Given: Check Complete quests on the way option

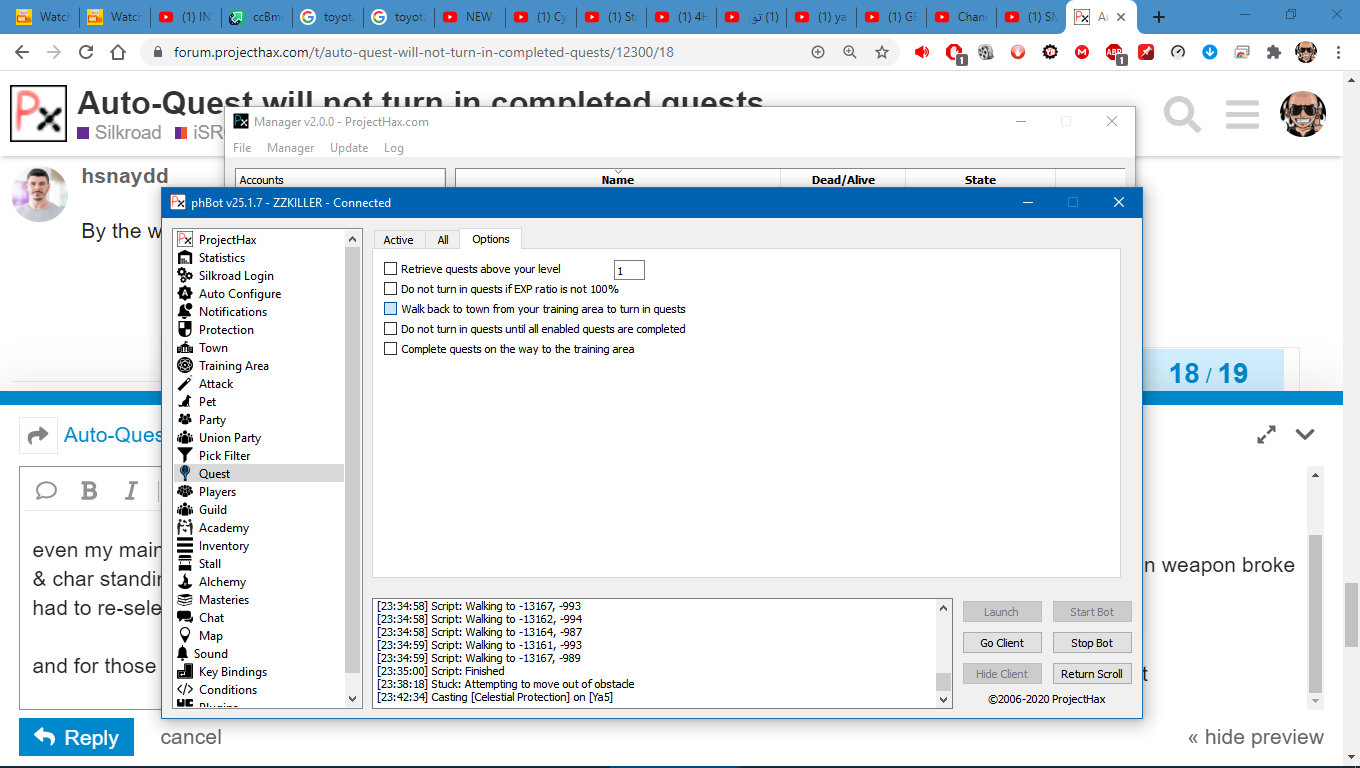Looking at the screenshot, I should tap(391, 349).
